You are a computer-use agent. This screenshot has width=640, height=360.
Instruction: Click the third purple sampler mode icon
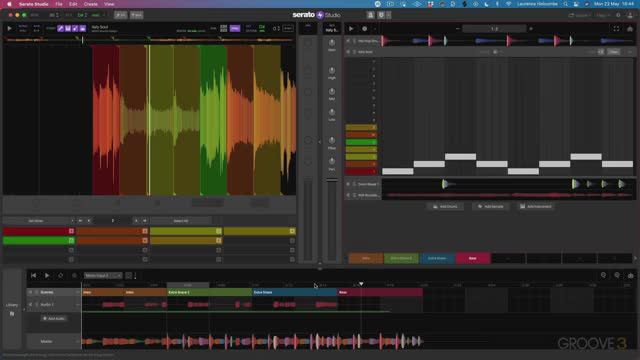75,28
